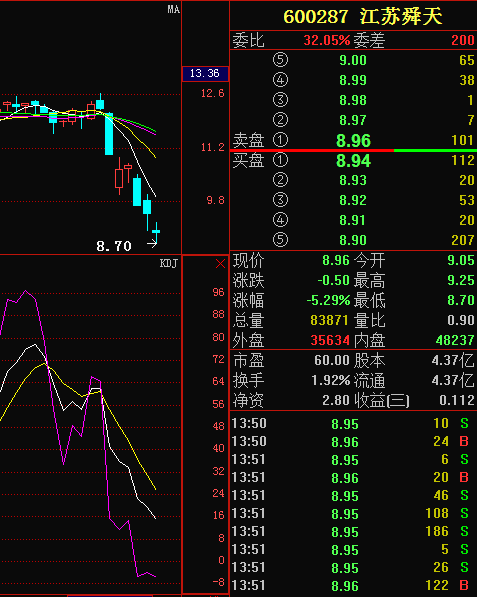Click the 外盘 value 35634

coord(330,340)
